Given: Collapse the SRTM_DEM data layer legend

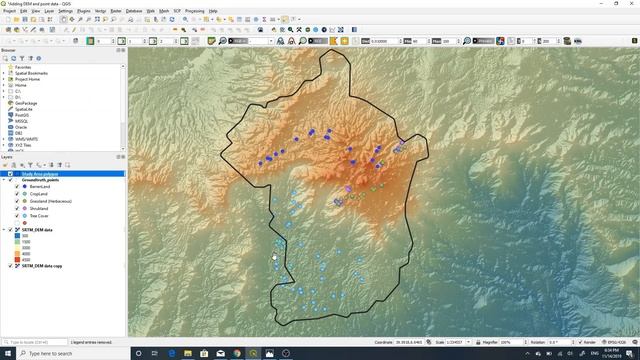Looking at the screenshot, I should tap(4, 230).
